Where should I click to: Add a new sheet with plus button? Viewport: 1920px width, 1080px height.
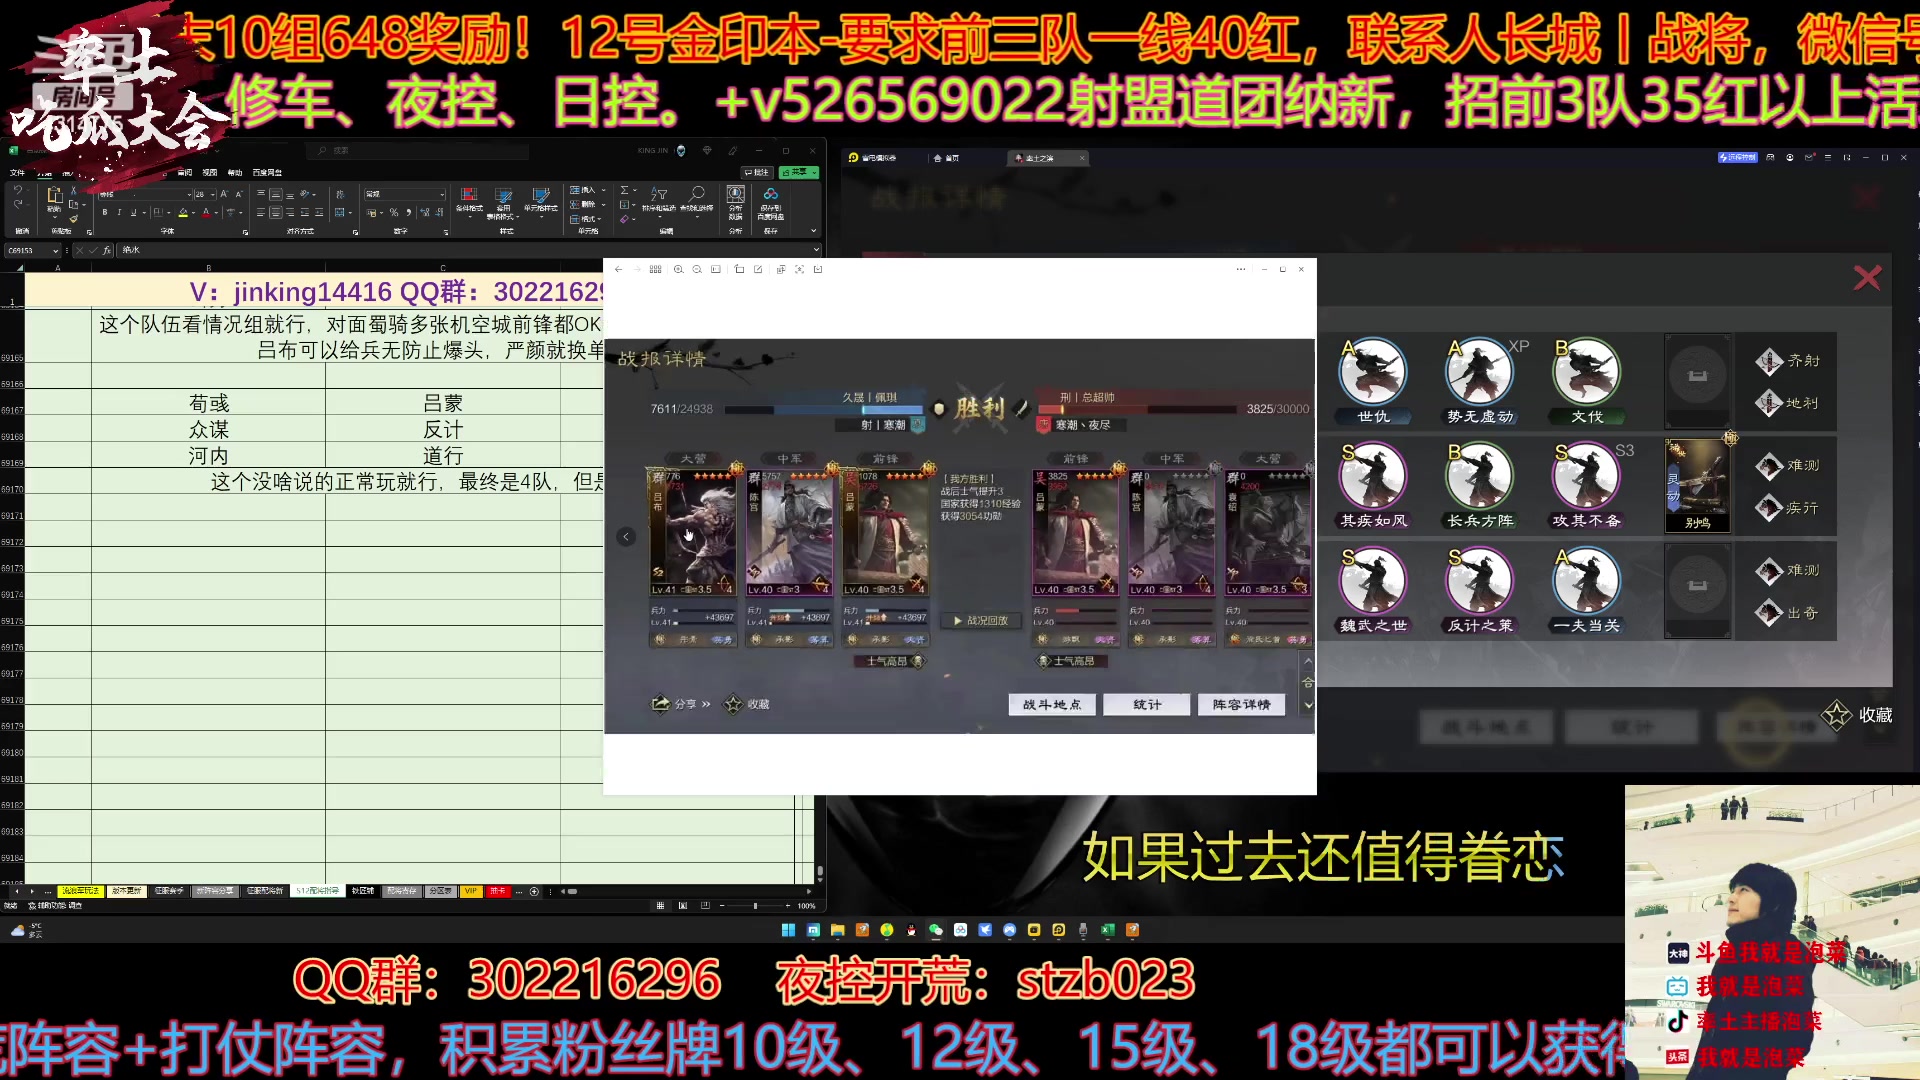(534, 891)
